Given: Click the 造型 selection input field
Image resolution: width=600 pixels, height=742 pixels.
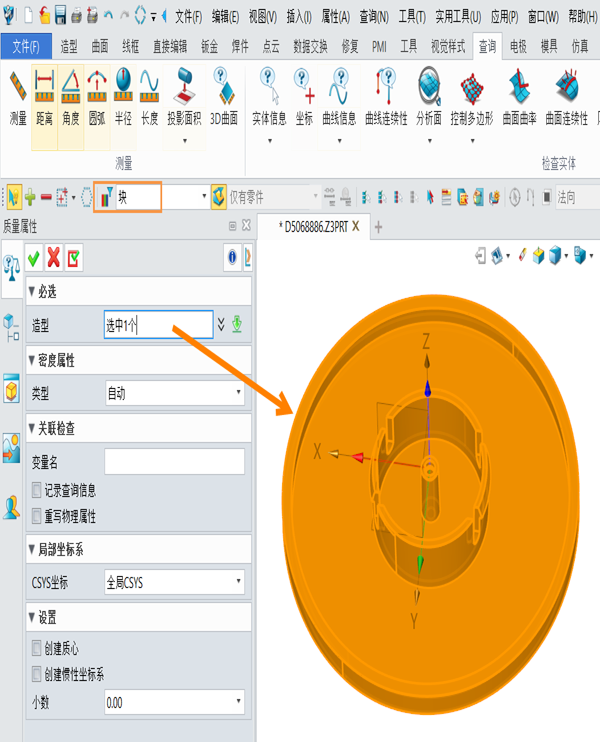Looking at the screenshot, I should (159, 325).
